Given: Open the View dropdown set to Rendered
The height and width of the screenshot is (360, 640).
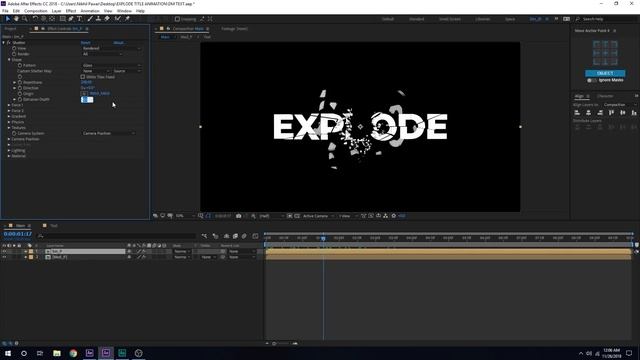Looking at the screenshot, I should point(111,48).
